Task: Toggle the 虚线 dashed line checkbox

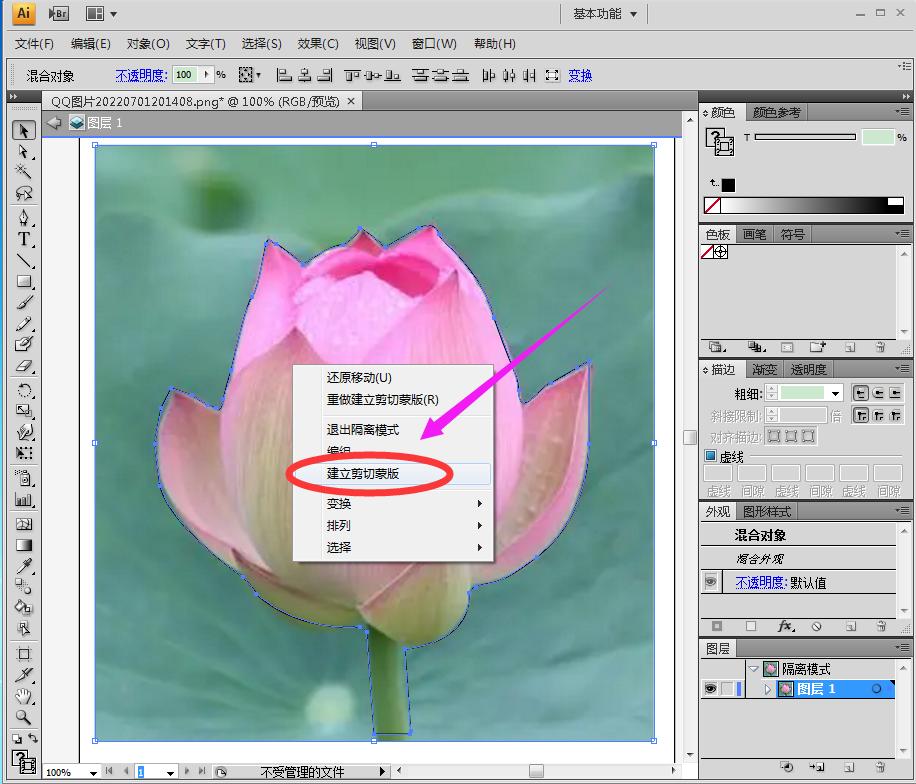Action: click(x=711, y=456)
